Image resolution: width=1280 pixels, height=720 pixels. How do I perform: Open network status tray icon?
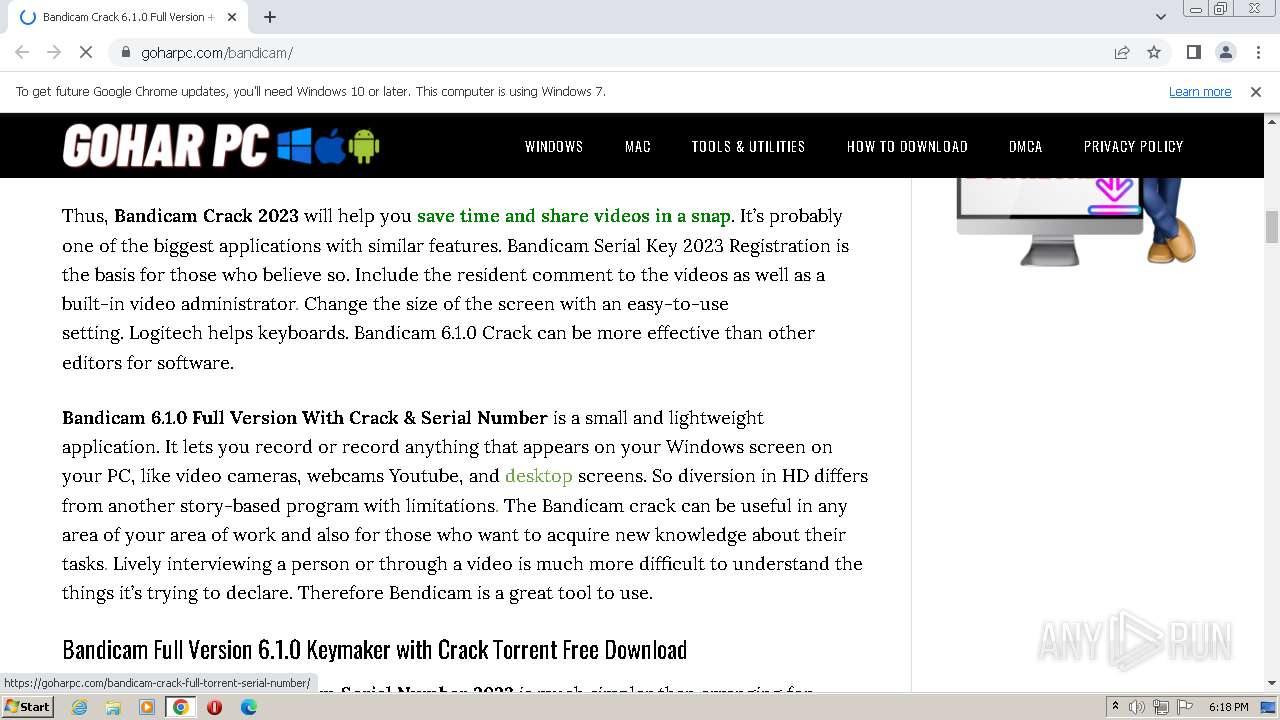click(1160, 707)
